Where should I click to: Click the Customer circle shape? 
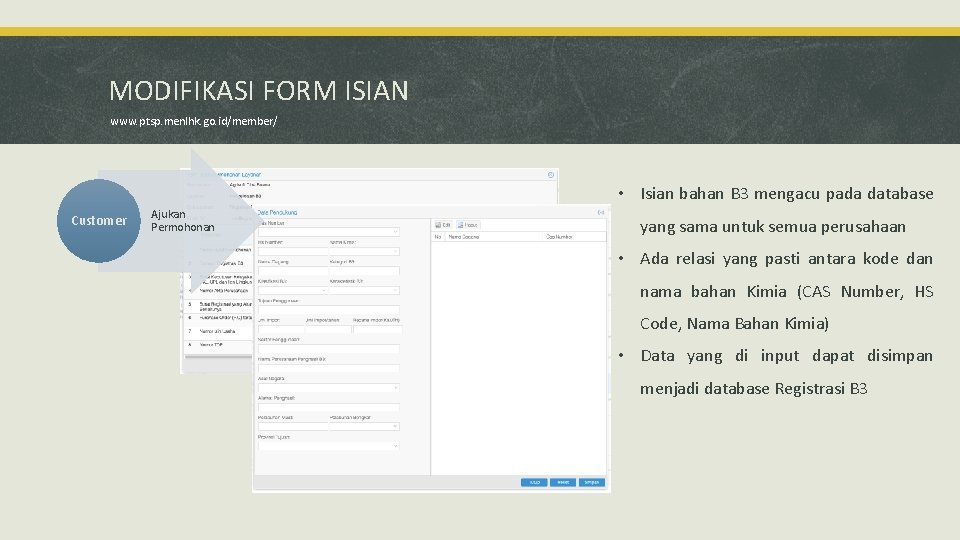99,221
